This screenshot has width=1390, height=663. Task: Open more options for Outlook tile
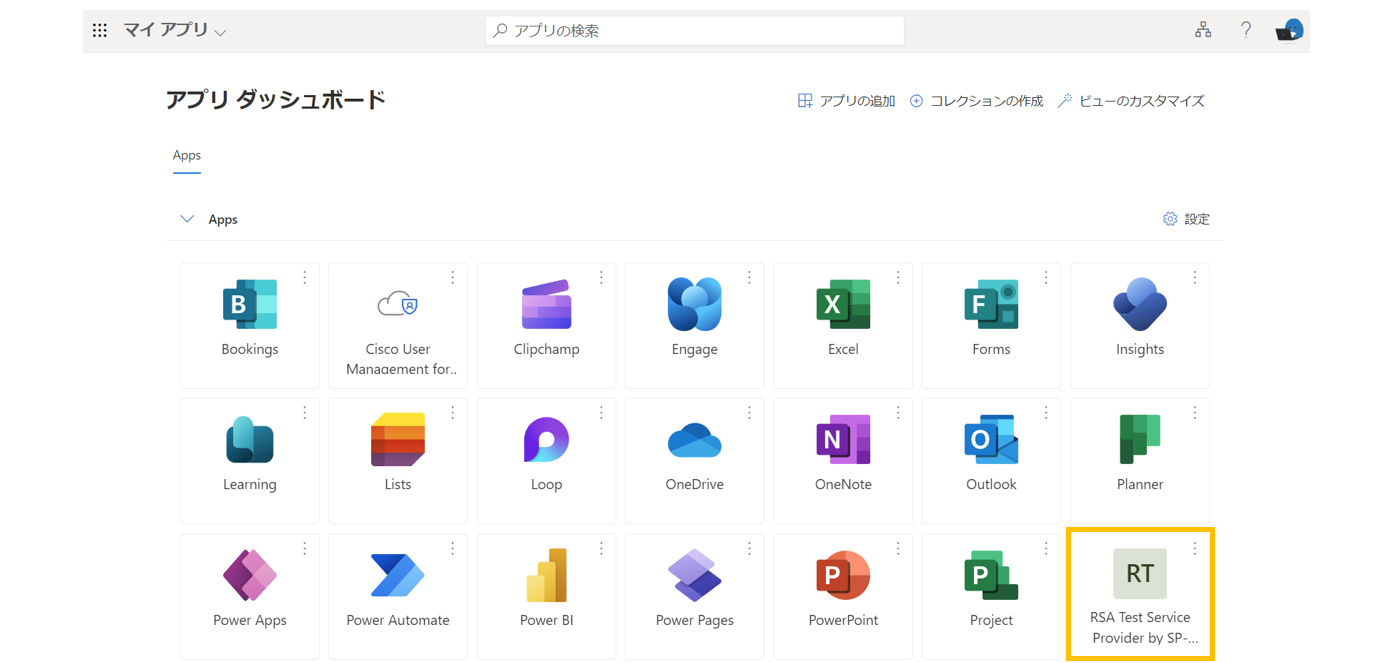coord(1047,413)
